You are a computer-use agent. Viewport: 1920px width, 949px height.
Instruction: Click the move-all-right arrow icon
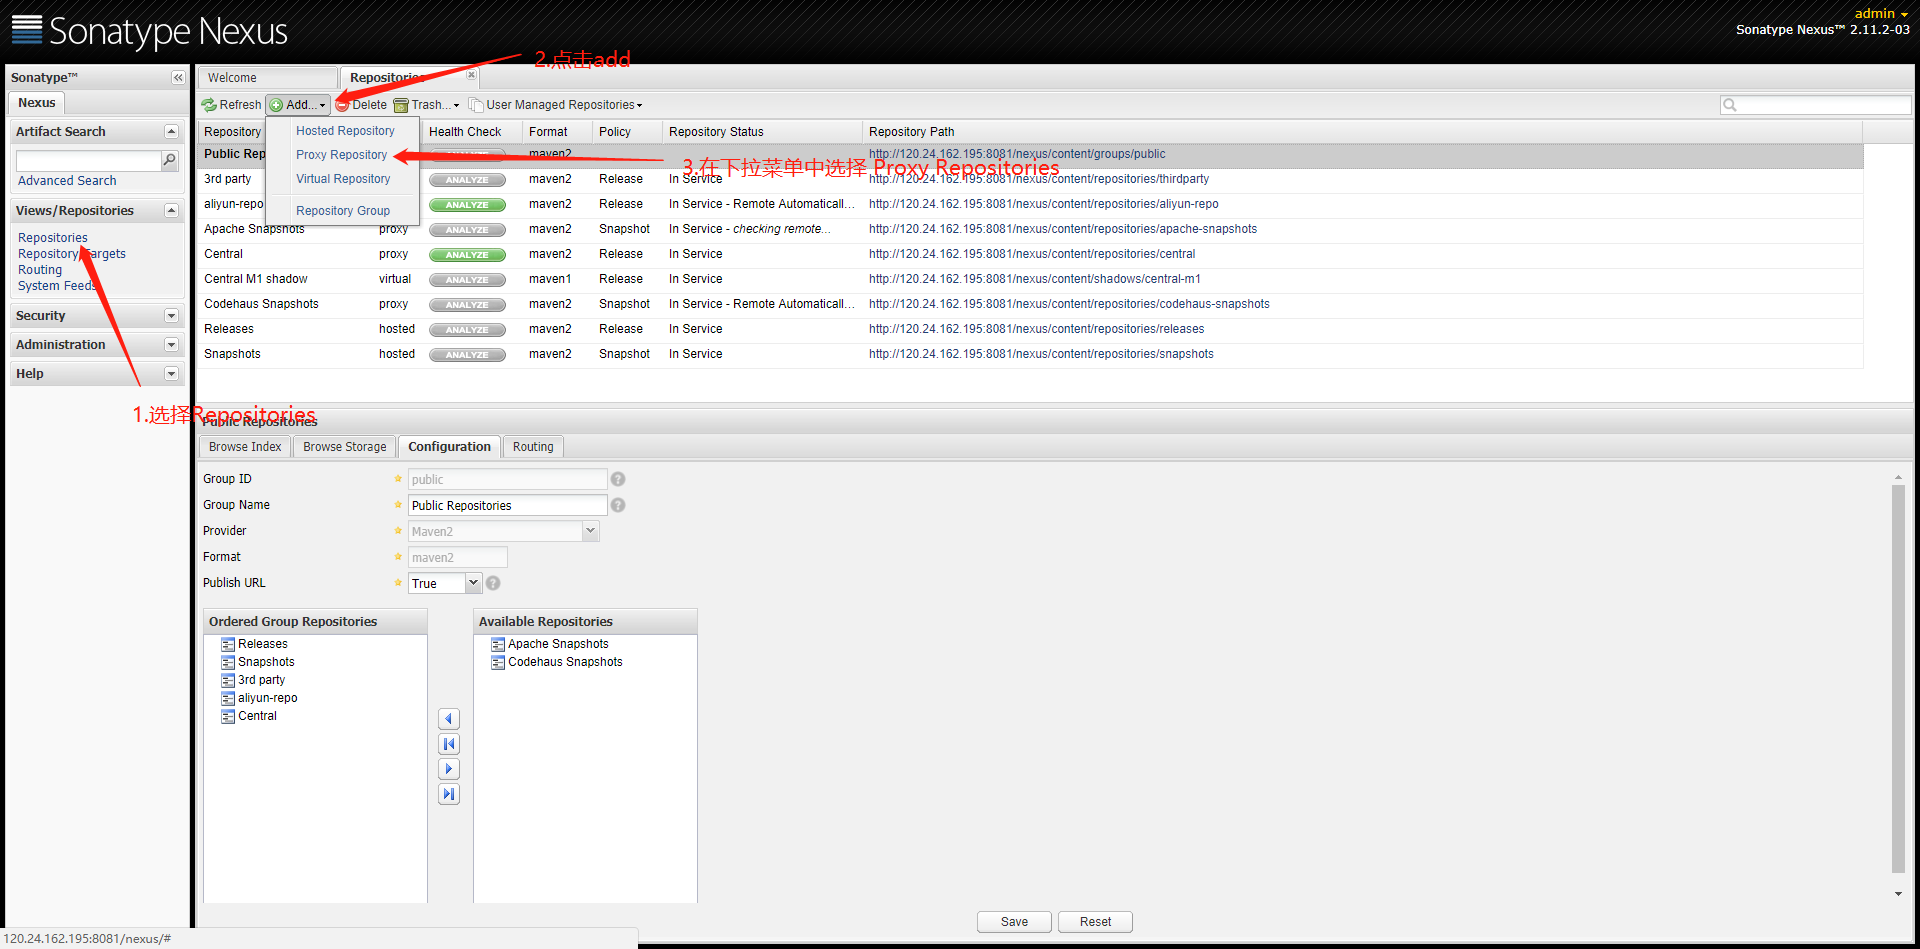(449, 794)
